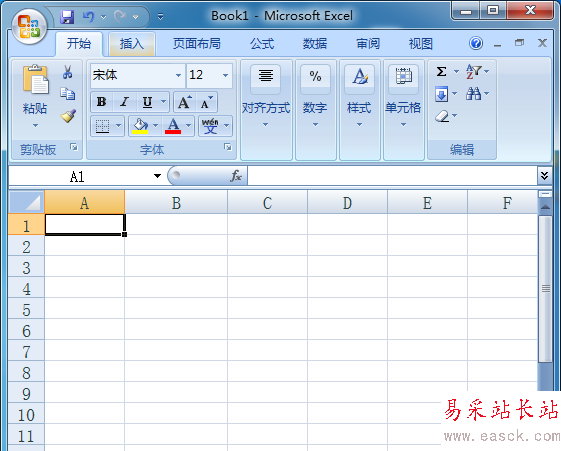This screenshot has height=451, width=561.
Task: Open Customize Quick Access Toolbar dropdown
Action: click(x=161, y=16)
